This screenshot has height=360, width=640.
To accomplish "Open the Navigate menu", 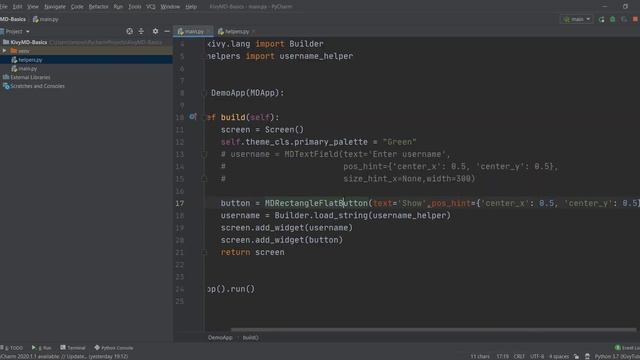I will 55,7.
